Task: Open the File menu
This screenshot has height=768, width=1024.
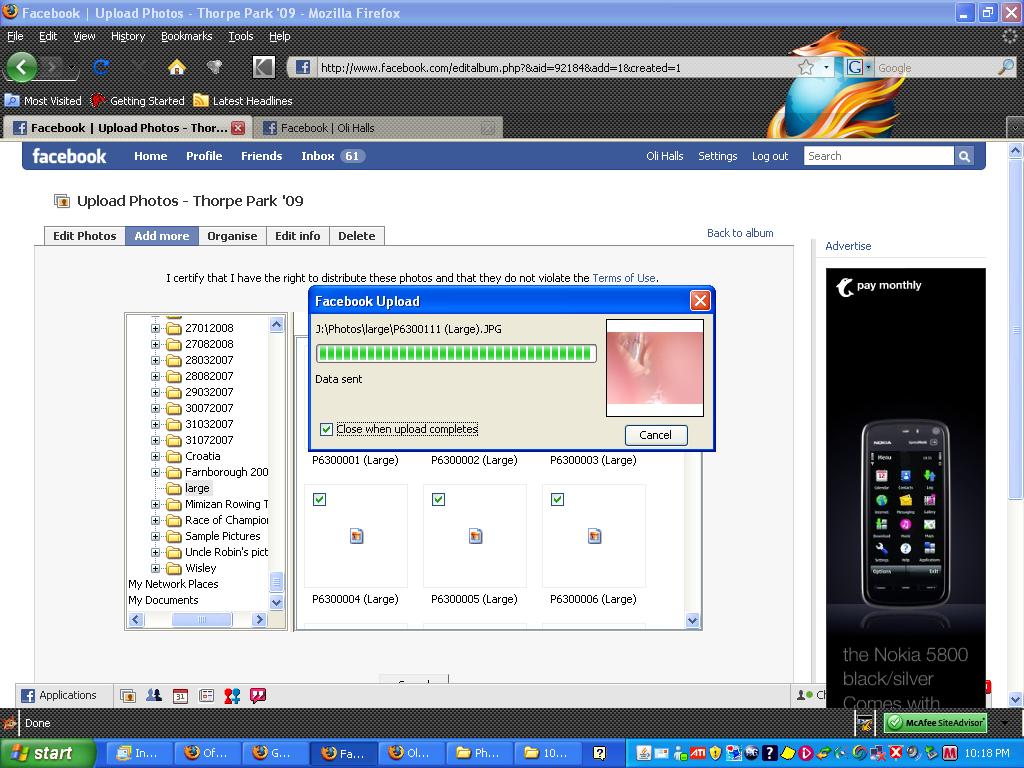Action: (15, 37)
